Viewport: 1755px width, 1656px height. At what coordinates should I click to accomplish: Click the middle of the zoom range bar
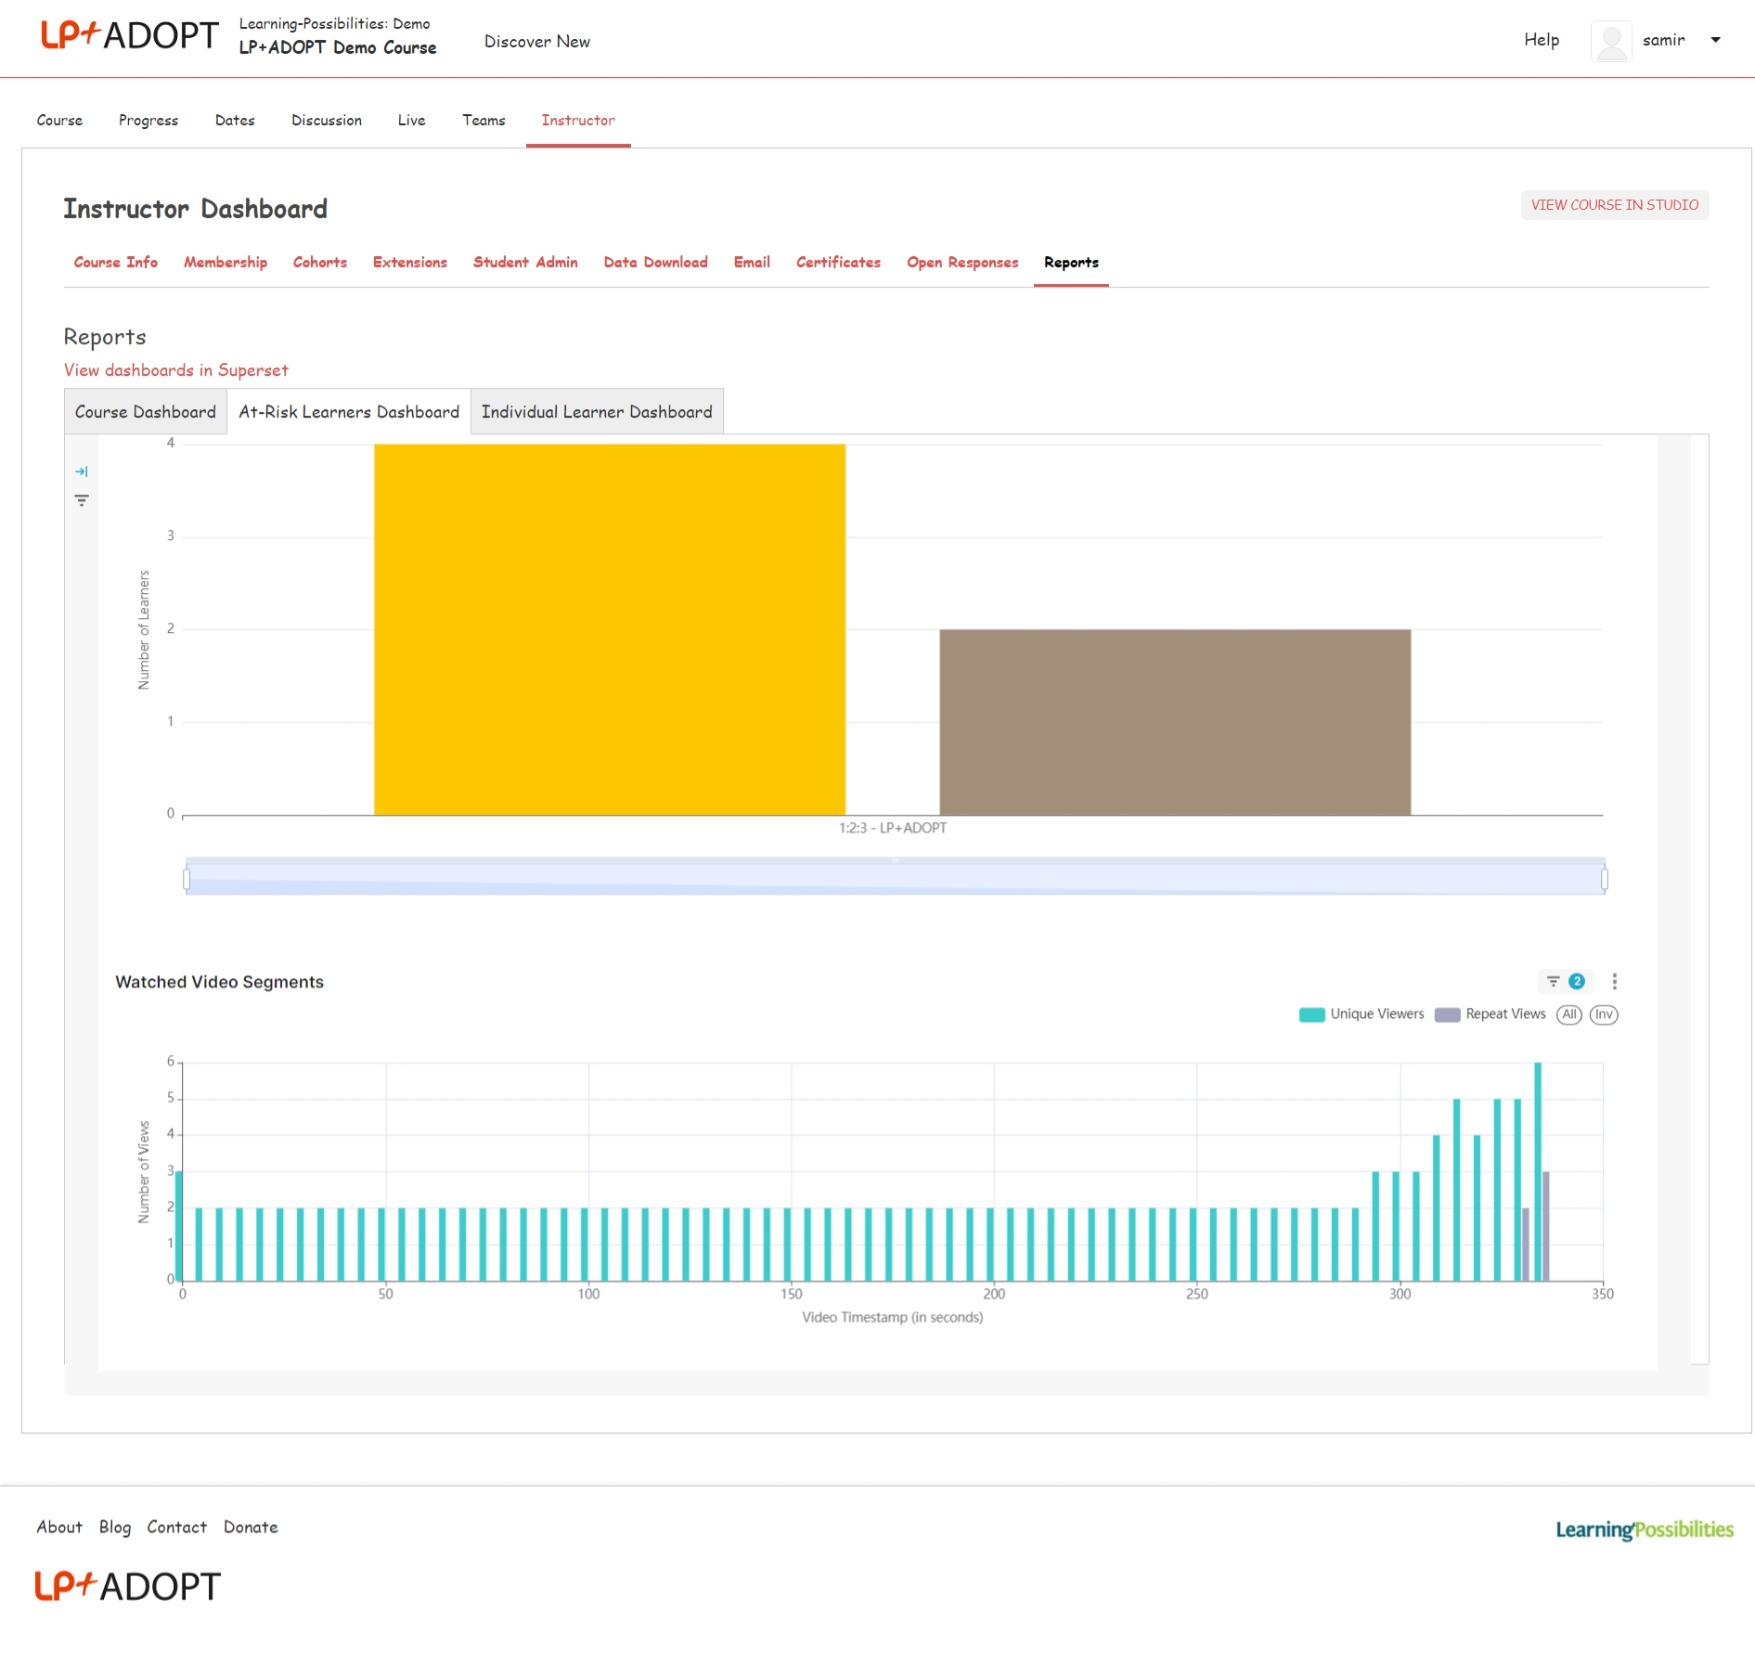[895, 877]
